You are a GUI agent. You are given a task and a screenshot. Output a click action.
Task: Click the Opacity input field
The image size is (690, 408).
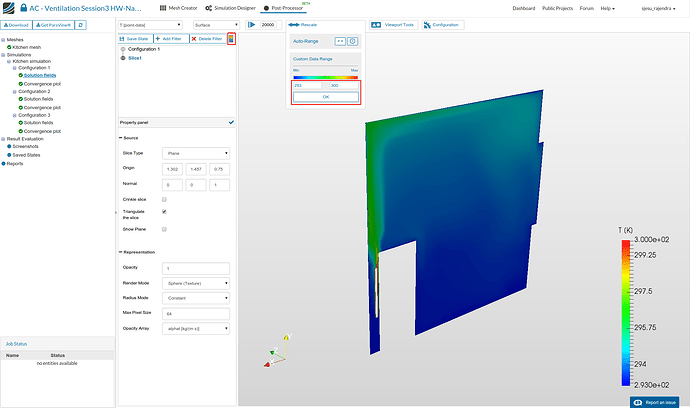pyautogui.click(x=196, y=268)
